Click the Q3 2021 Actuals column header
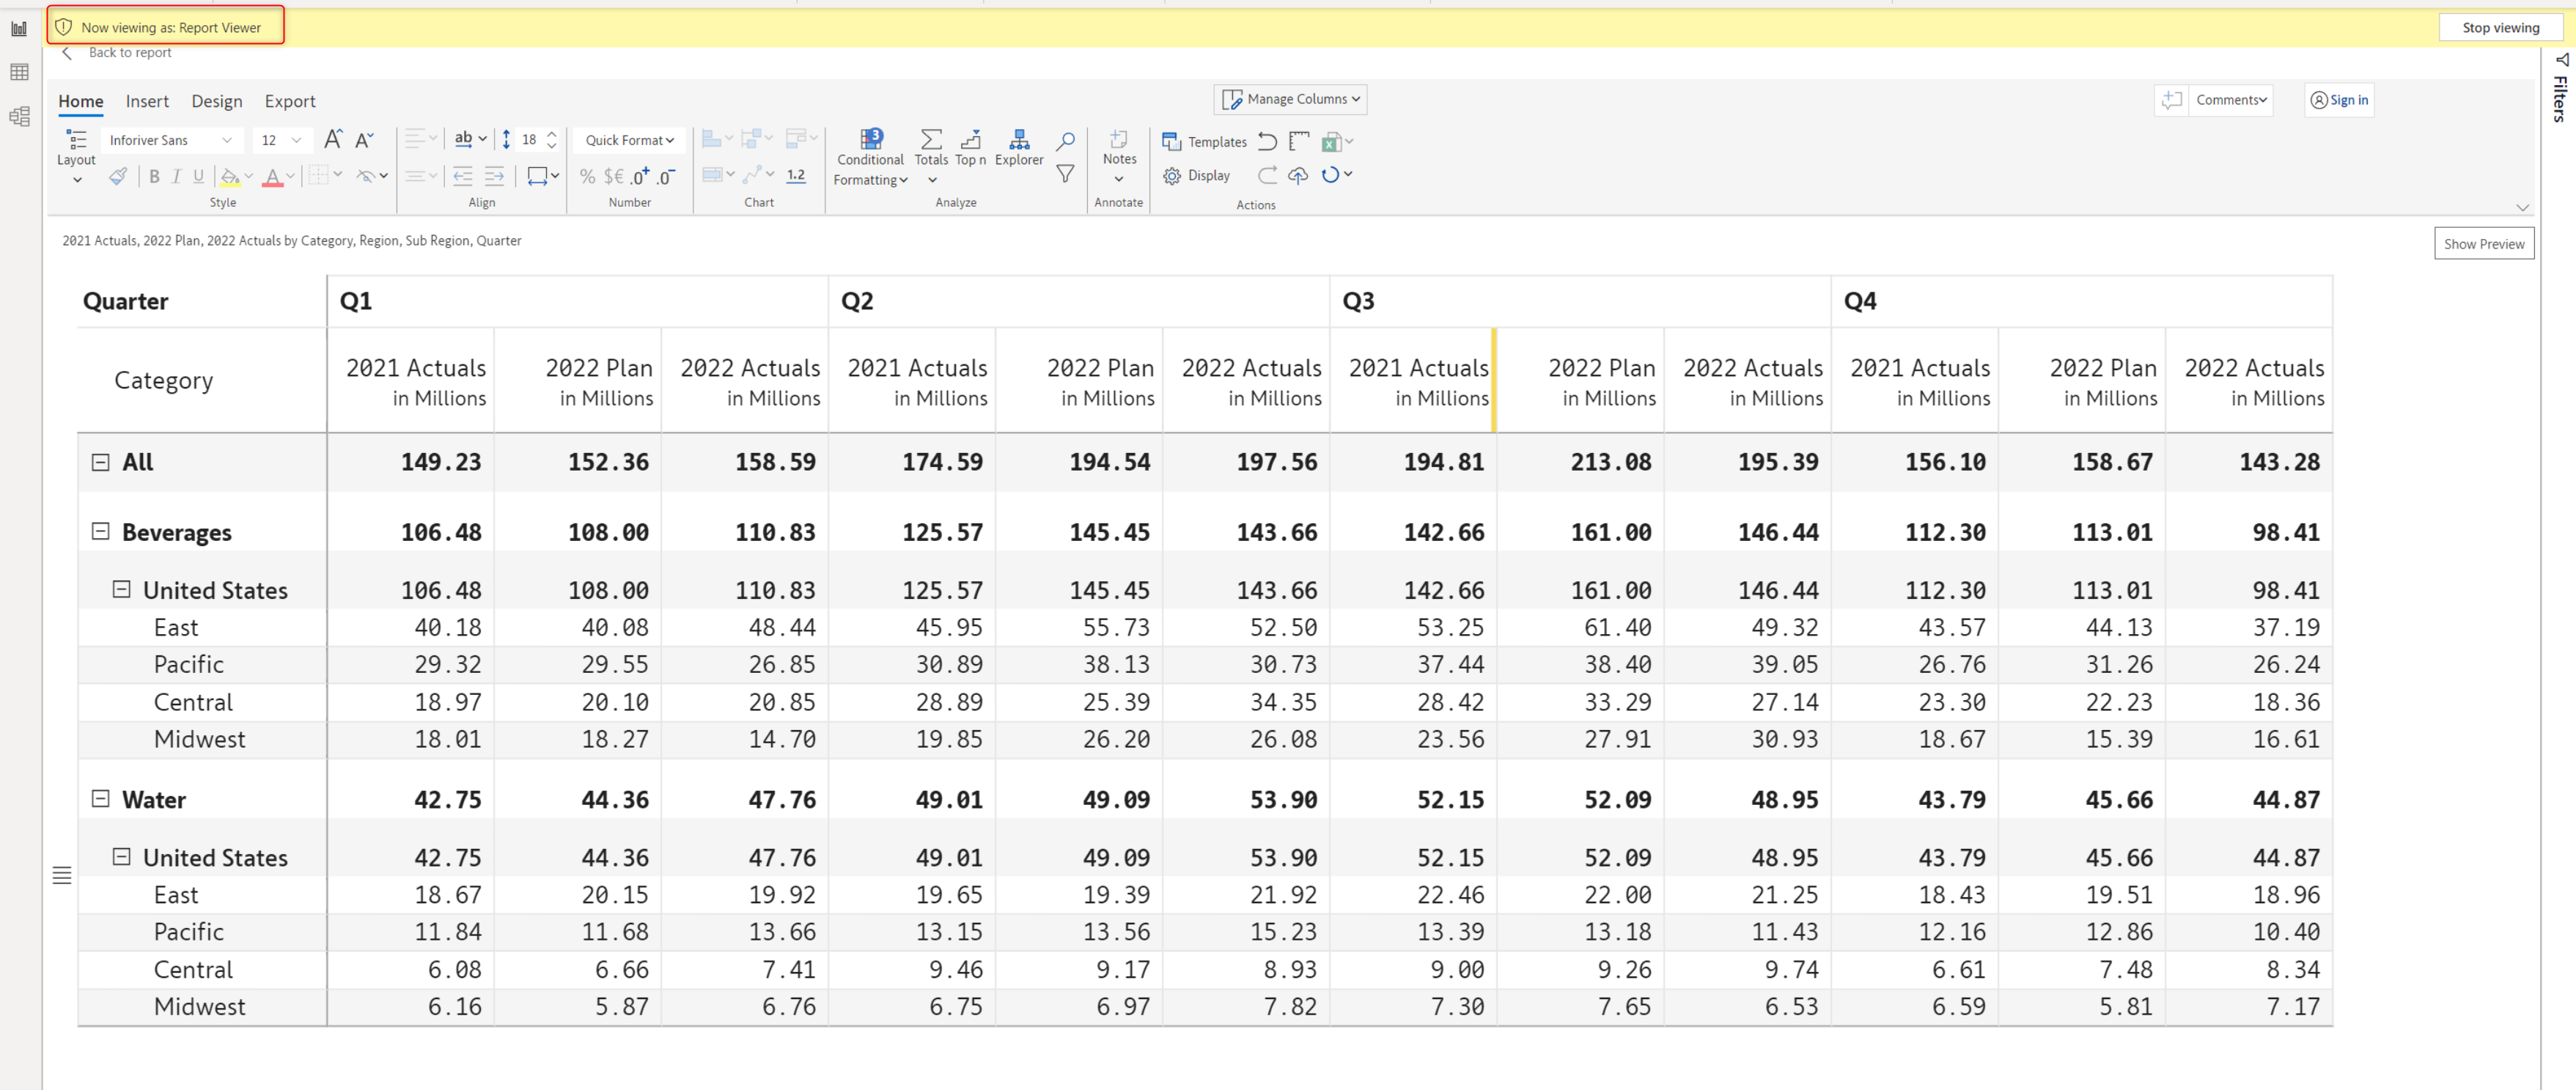This screenshot has width=2576, height=1090. (1417, 381)
